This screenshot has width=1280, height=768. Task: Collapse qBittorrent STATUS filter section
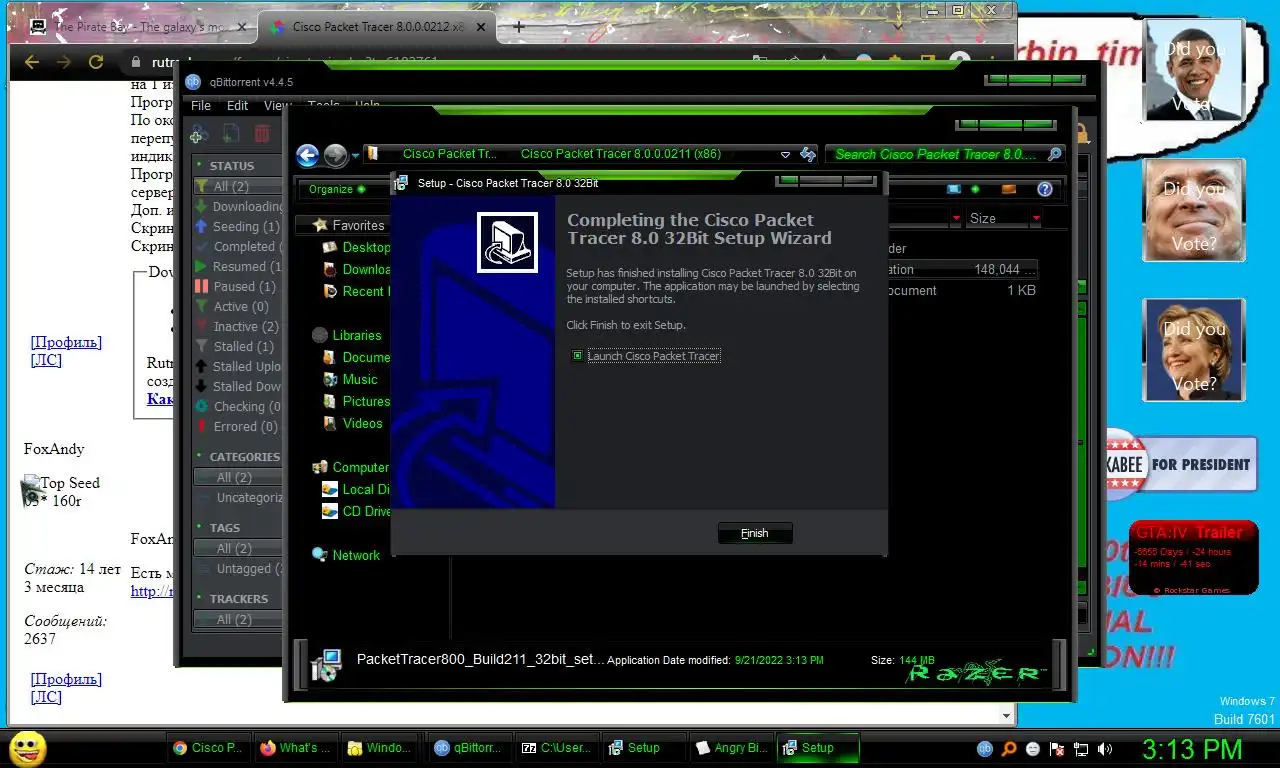[199, 165]
